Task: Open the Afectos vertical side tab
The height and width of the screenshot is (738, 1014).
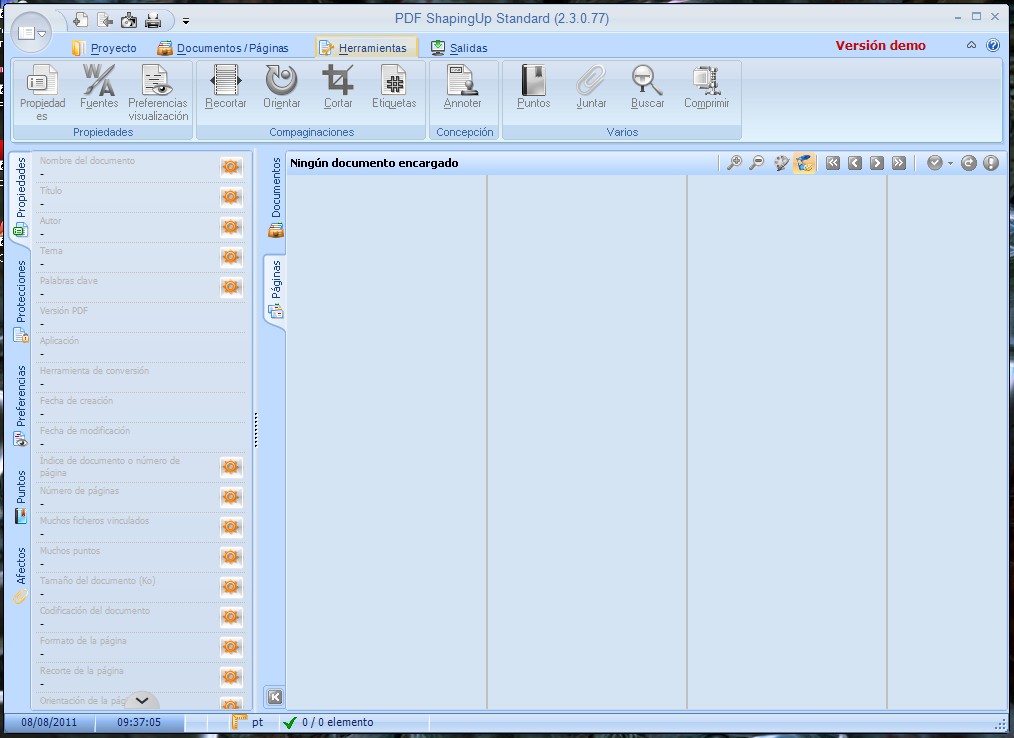Action: point(20,574)
